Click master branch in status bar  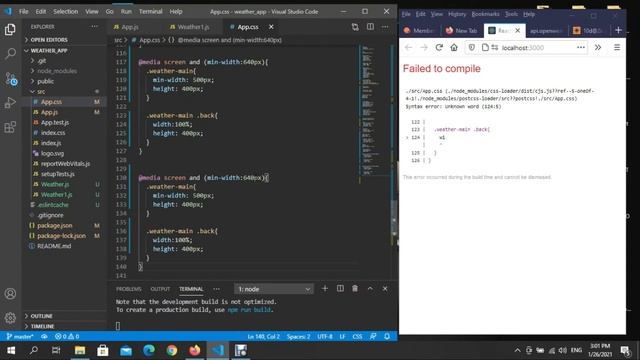point(20,336)
